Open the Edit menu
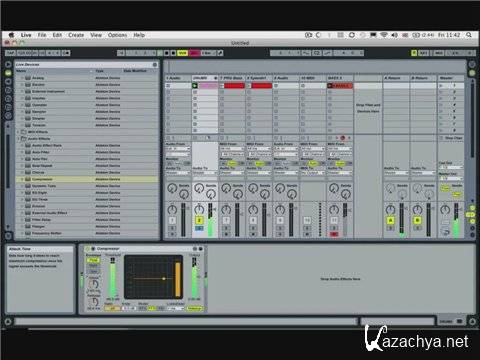 coord(57,35)
